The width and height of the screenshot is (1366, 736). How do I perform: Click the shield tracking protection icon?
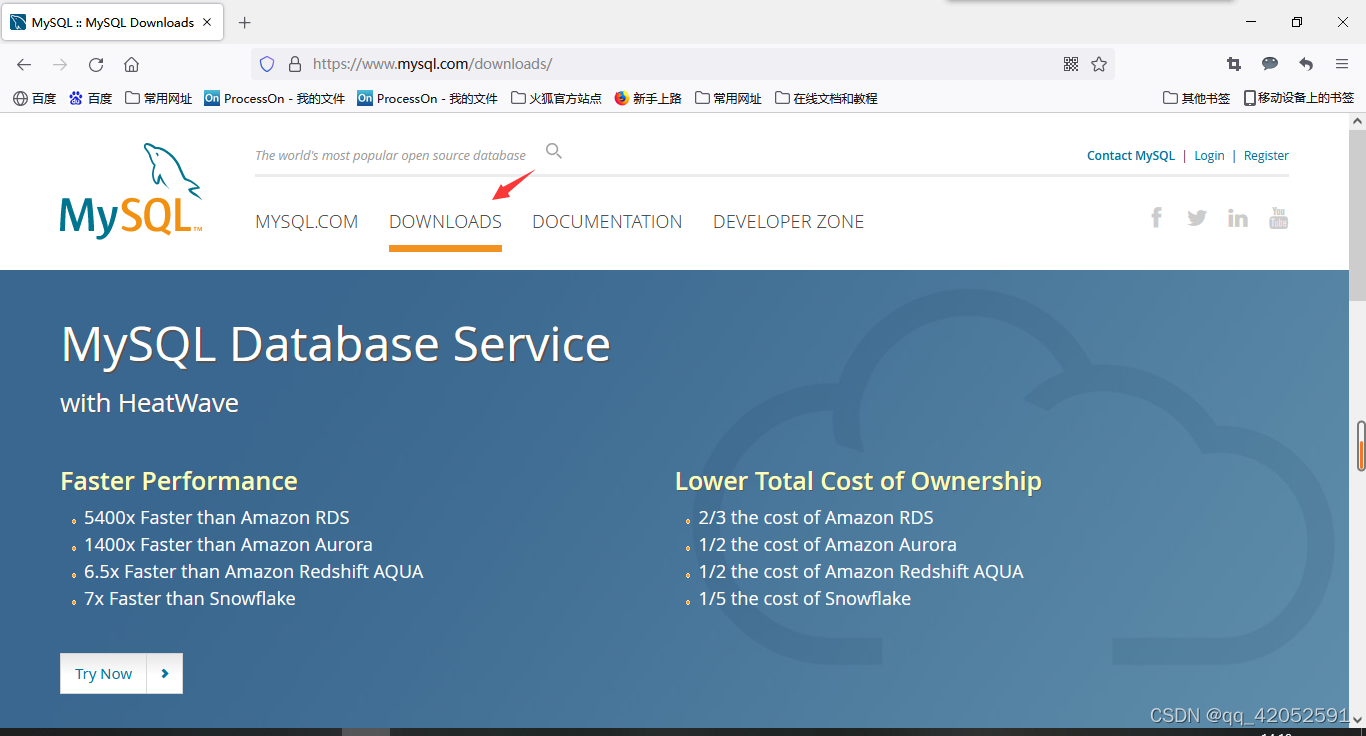[x=267, y=64]
